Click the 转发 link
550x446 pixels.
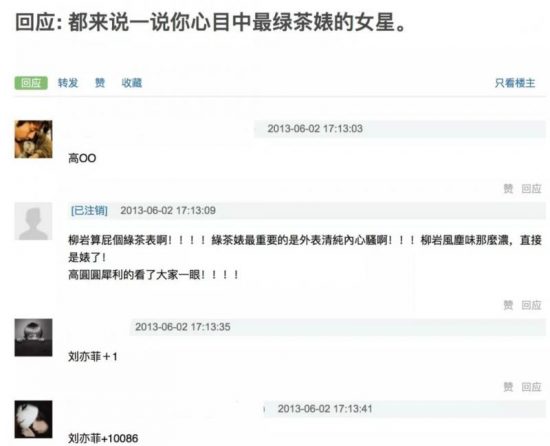point(68,83)
